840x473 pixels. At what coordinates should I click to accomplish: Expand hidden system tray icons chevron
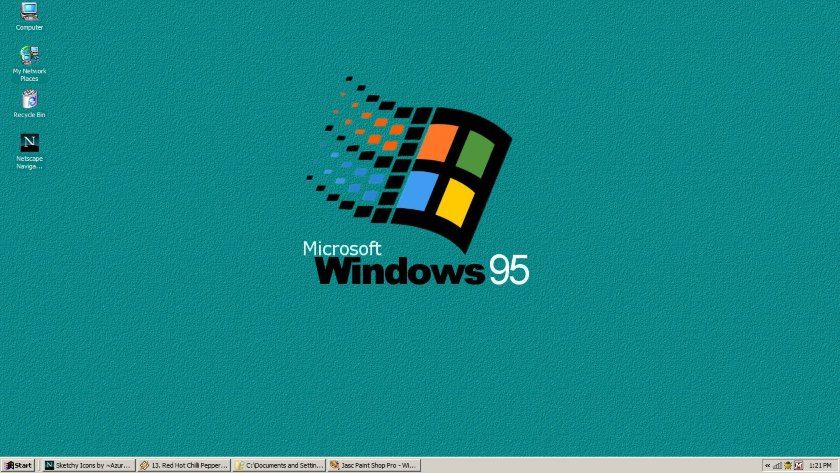tap(767, 465)
